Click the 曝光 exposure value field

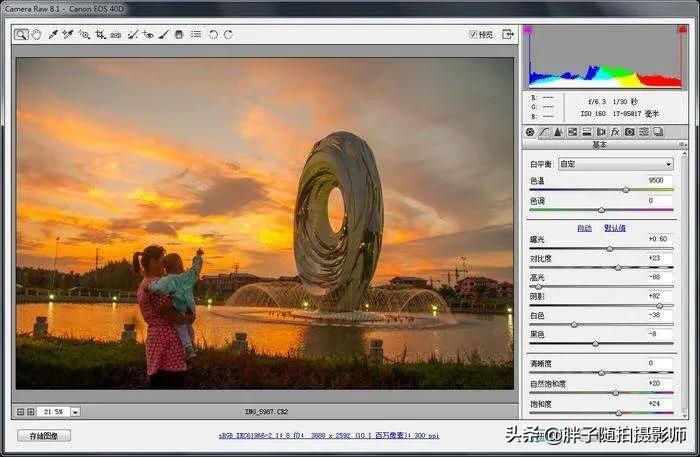tap(658, 239)
